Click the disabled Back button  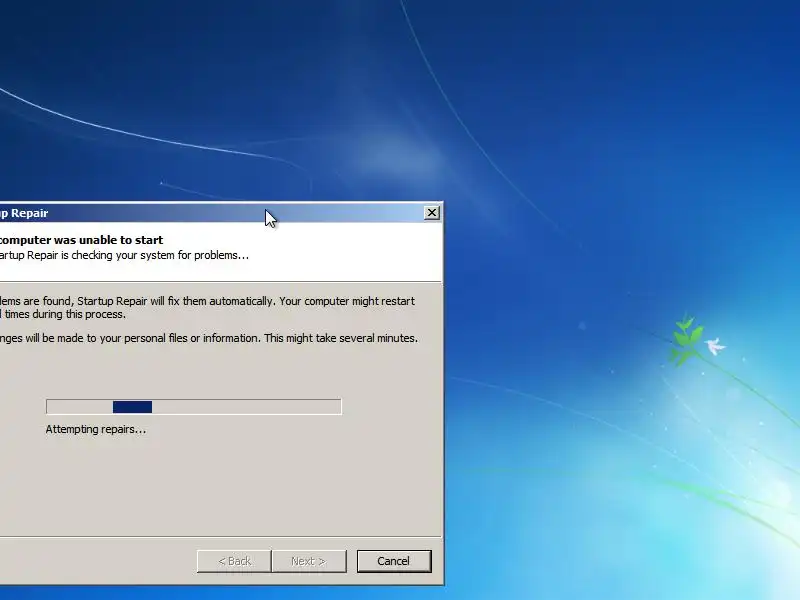(x=234, y=561)
